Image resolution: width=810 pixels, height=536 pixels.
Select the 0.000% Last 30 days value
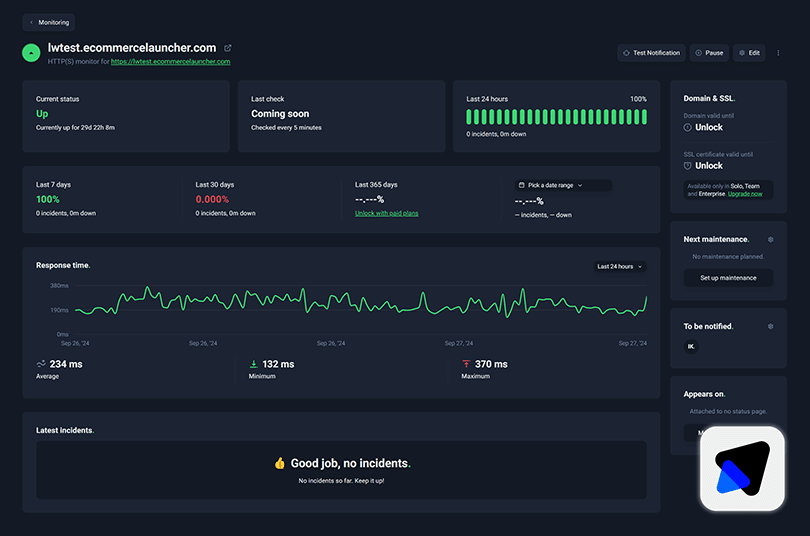pyautogui.click(x=212, y=199)
